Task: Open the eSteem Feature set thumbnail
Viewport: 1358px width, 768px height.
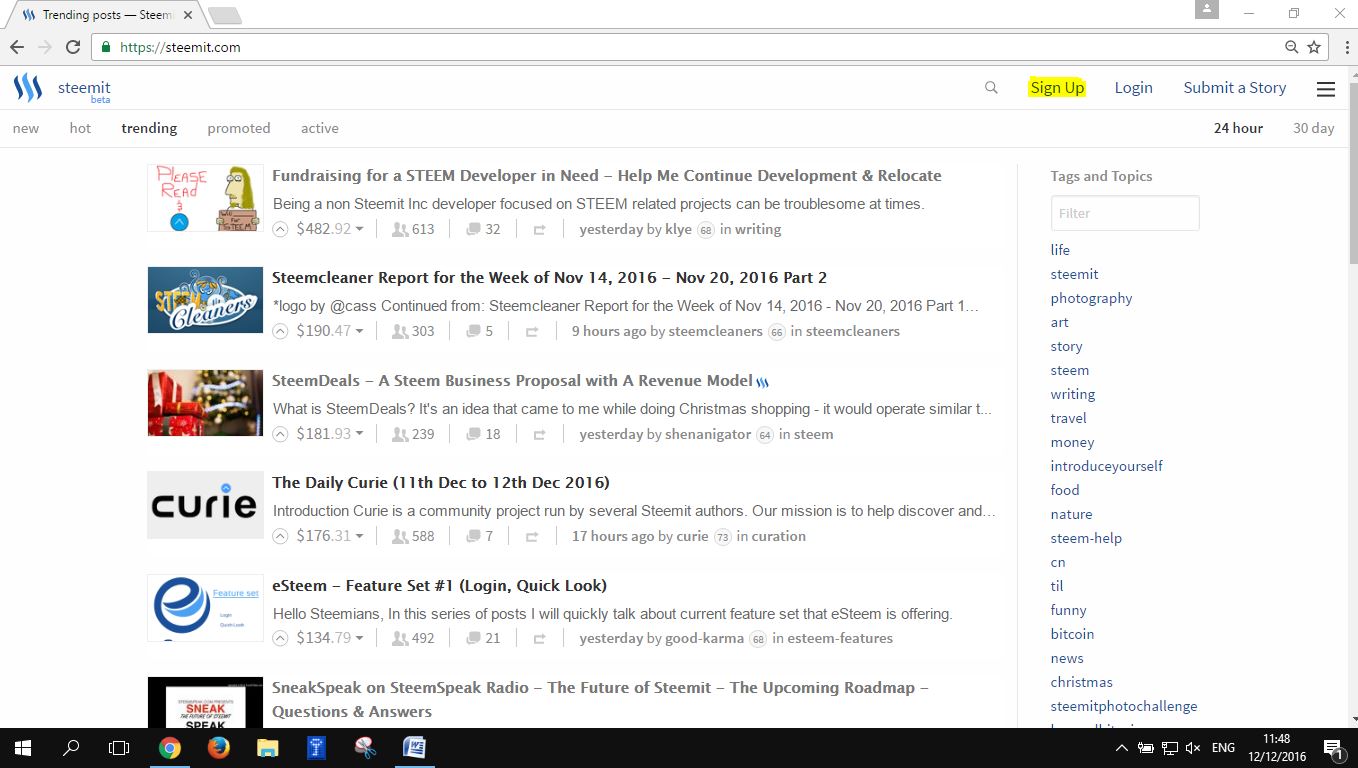Action: [x=205, y=608]
